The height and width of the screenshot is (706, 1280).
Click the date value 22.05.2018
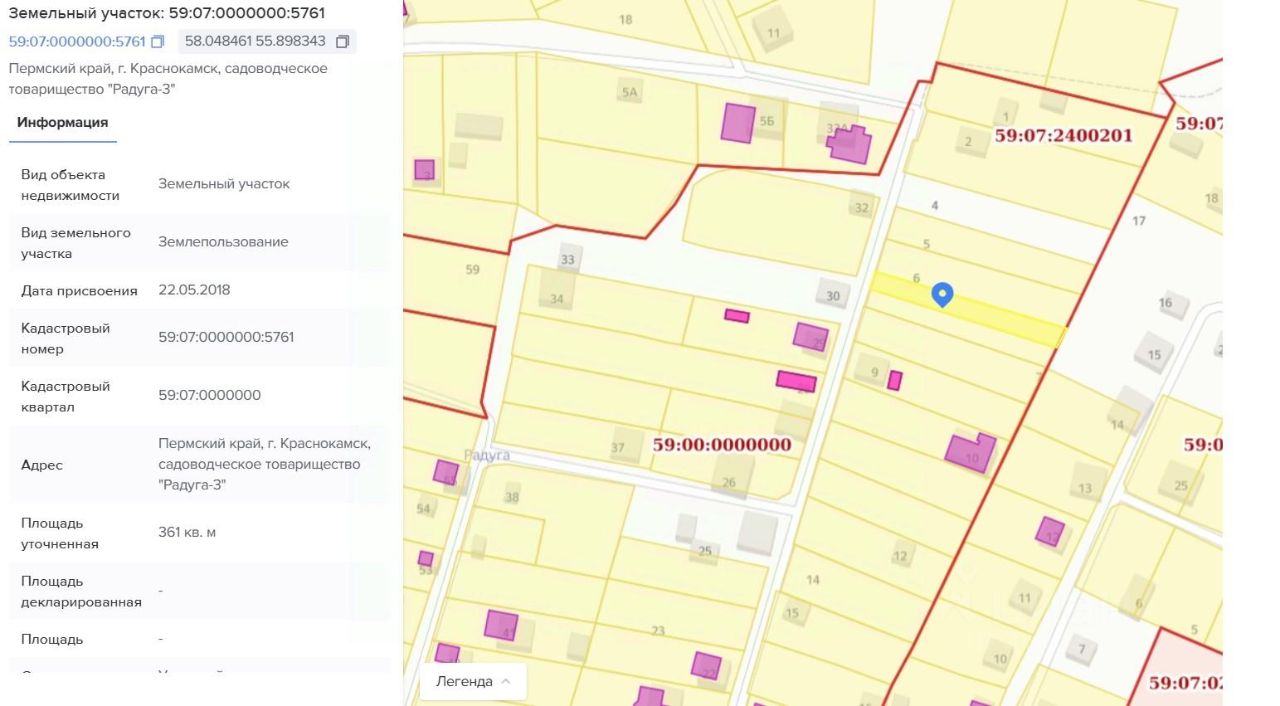coord(194,290)
